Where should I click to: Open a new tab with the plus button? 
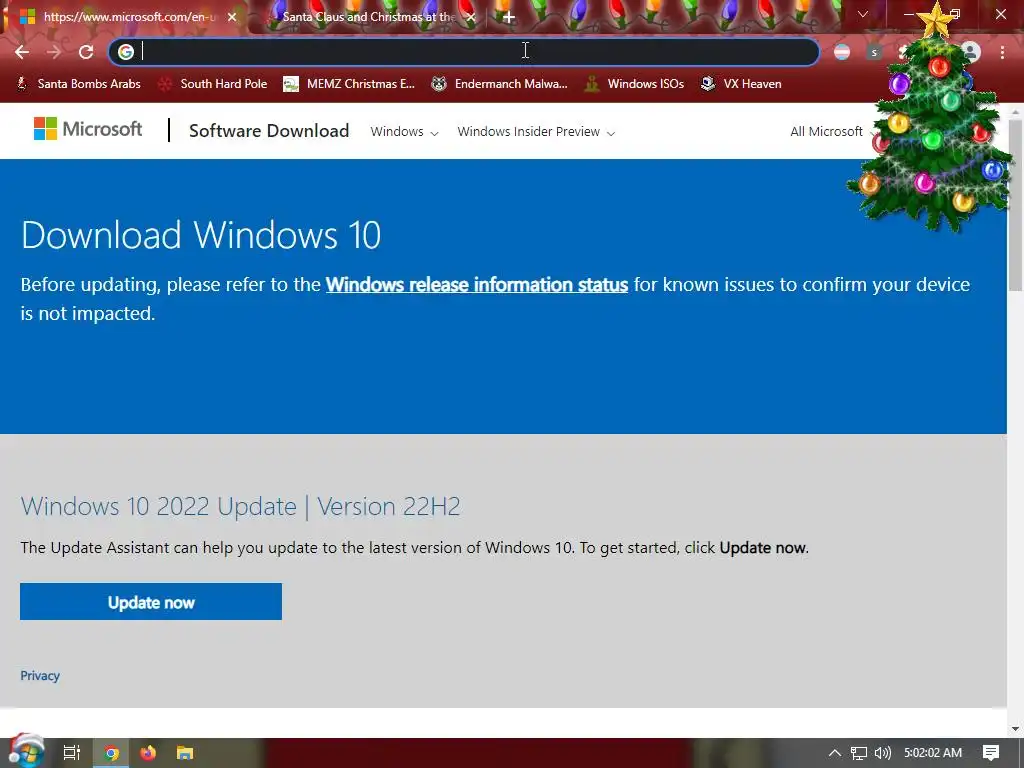509,17
